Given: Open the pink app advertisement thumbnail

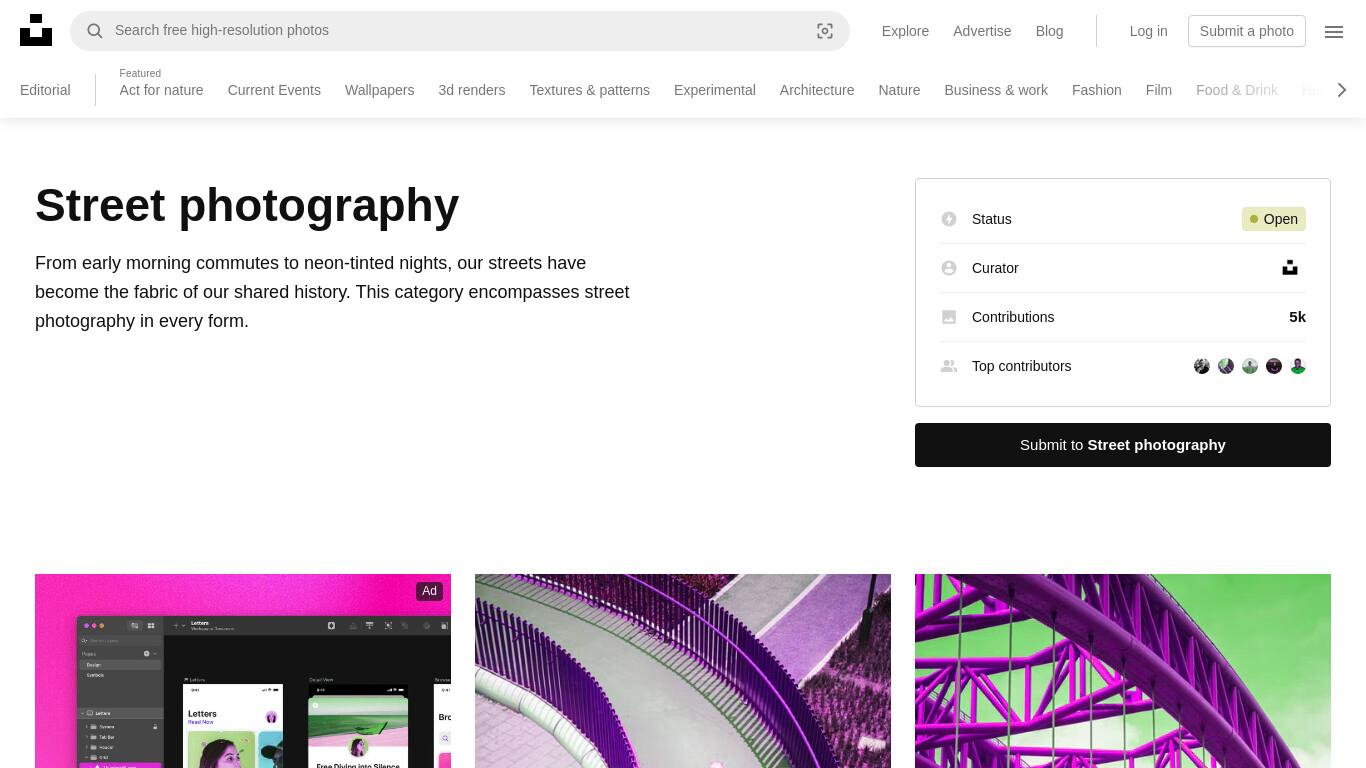Looking at the screenshot, I should (243, 671).
